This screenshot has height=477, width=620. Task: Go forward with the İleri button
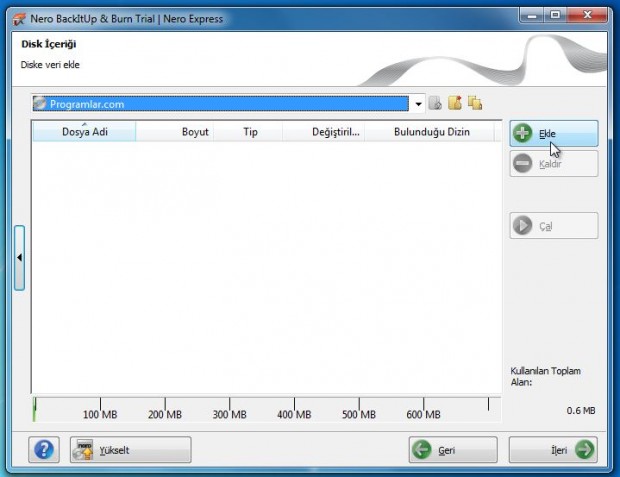click(x=553, y=450)
